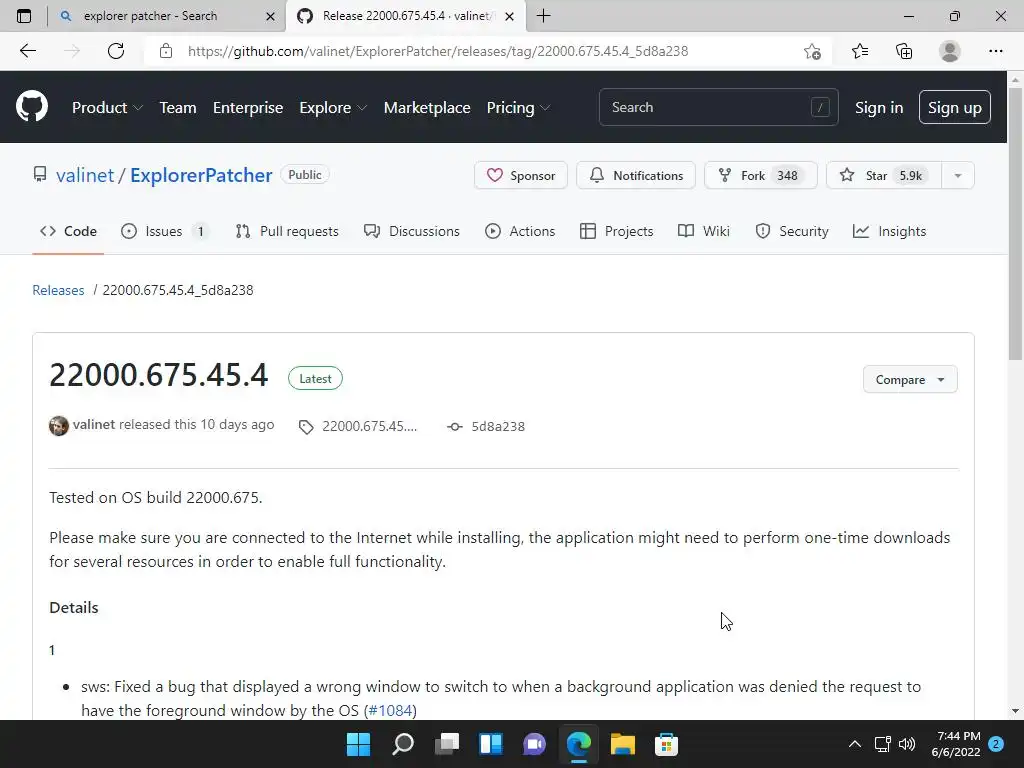Open the Favorites list icon
Viewport: 1024px width, 768px height.
click(x=859, y=51)
